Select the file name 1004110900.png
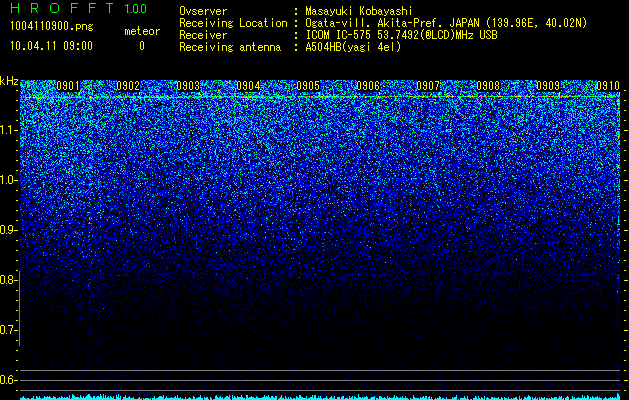The image size is (629, 400). pos(52,27)
